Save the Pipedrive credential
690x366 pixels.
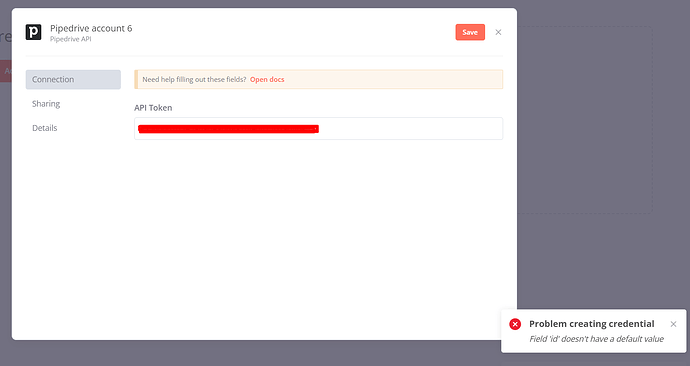point(470,32)
